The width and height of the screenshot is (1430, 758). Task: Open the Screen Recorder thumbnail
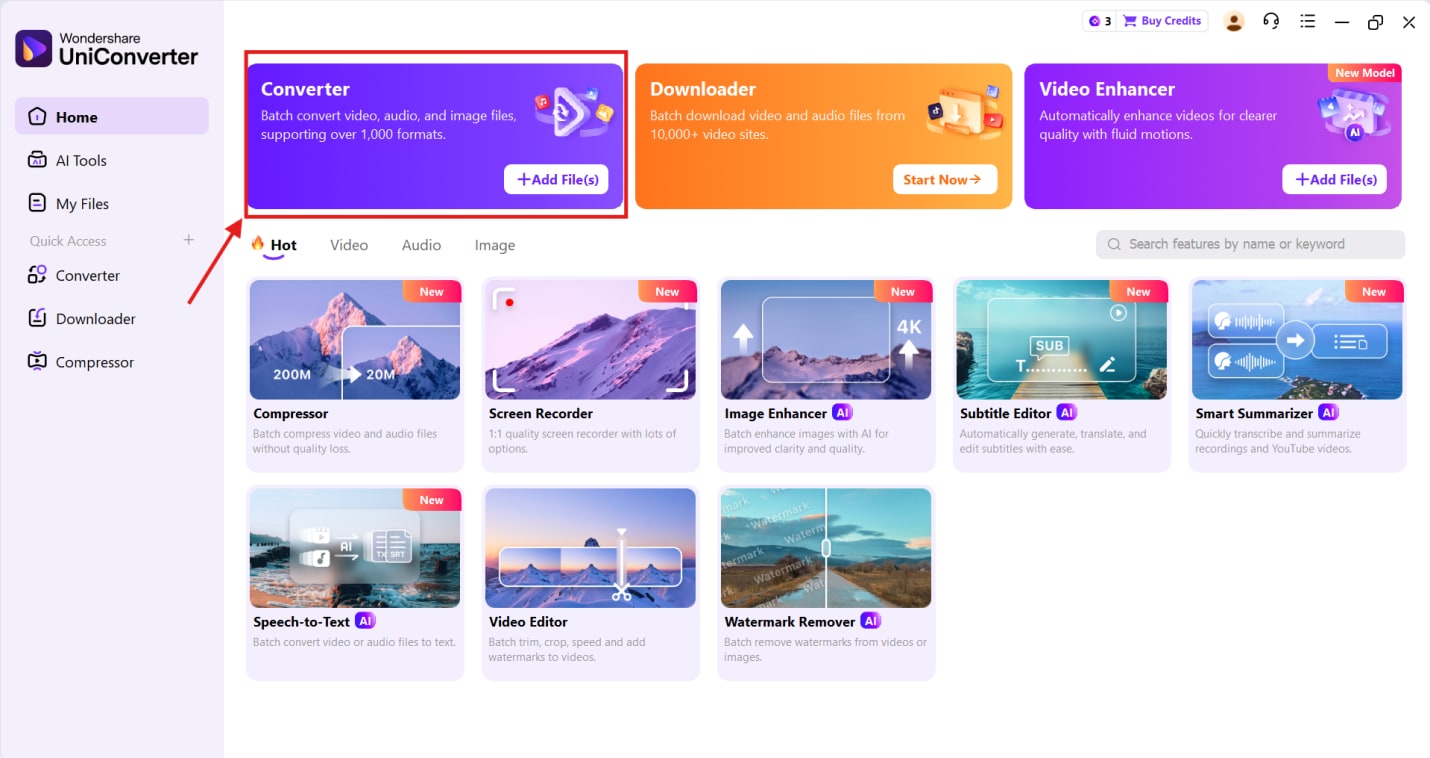point(590,340)
